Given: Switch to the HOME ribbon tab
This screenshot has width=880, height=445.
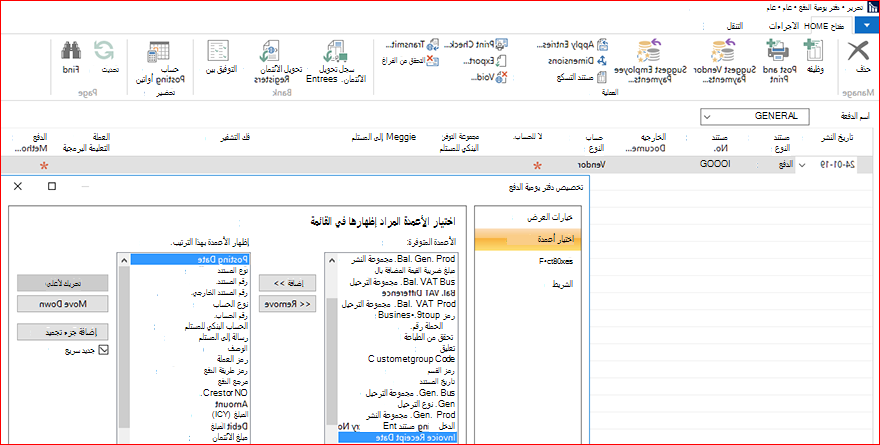Looking at the screenshot, I should 823,26.
